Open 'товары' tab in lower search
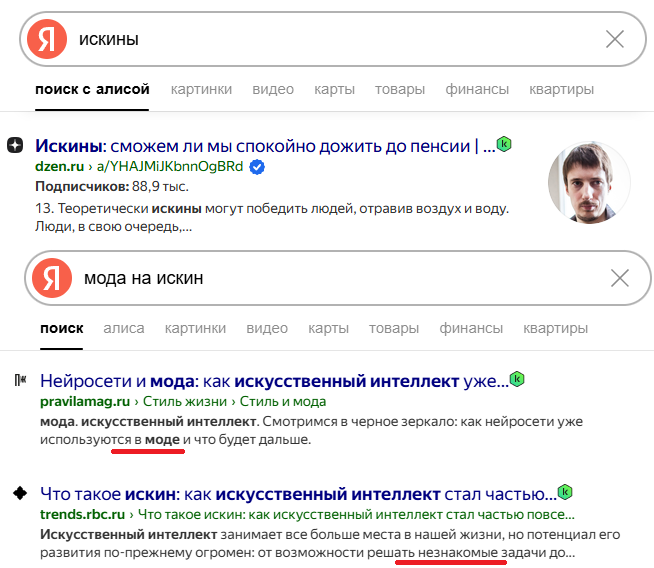654x568 pixels. pyautogui.click(x=394, y=328)
